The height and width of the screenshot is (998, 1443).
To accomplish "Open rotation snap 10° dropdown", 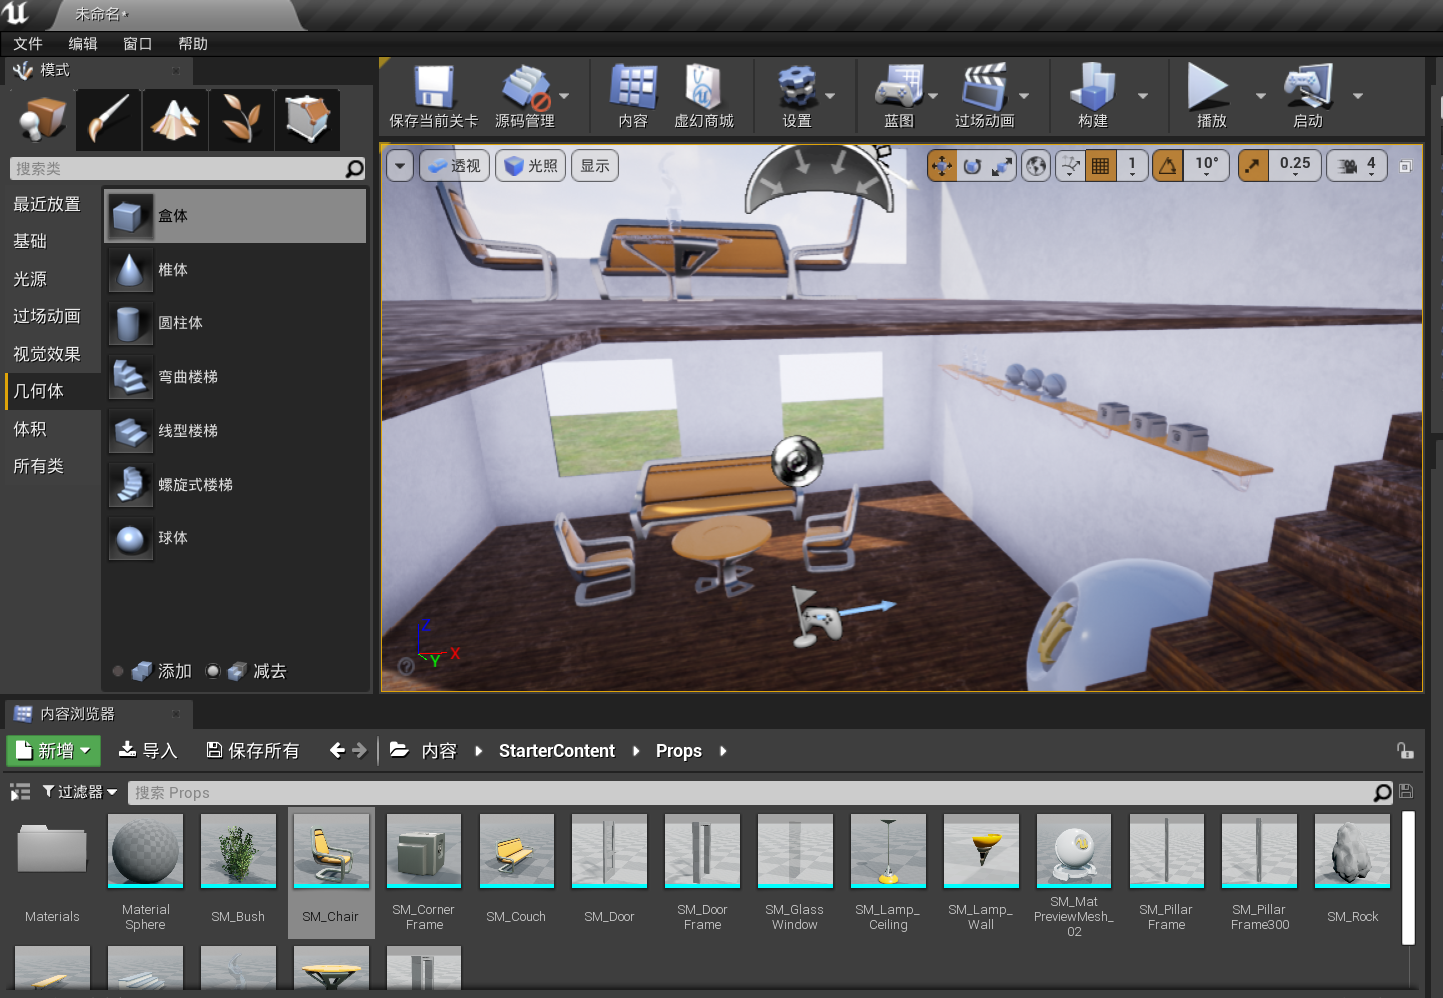I will coord(1207,166).
